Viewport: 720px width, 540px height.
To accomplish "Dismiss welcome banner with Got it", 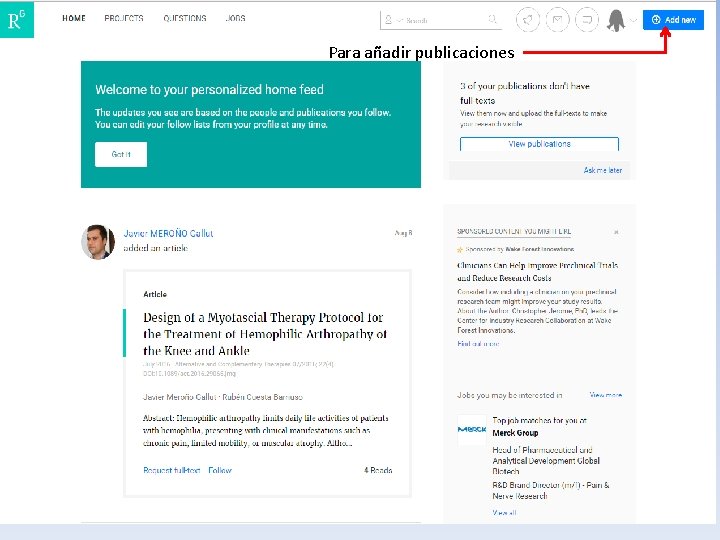I will (121, 154).
